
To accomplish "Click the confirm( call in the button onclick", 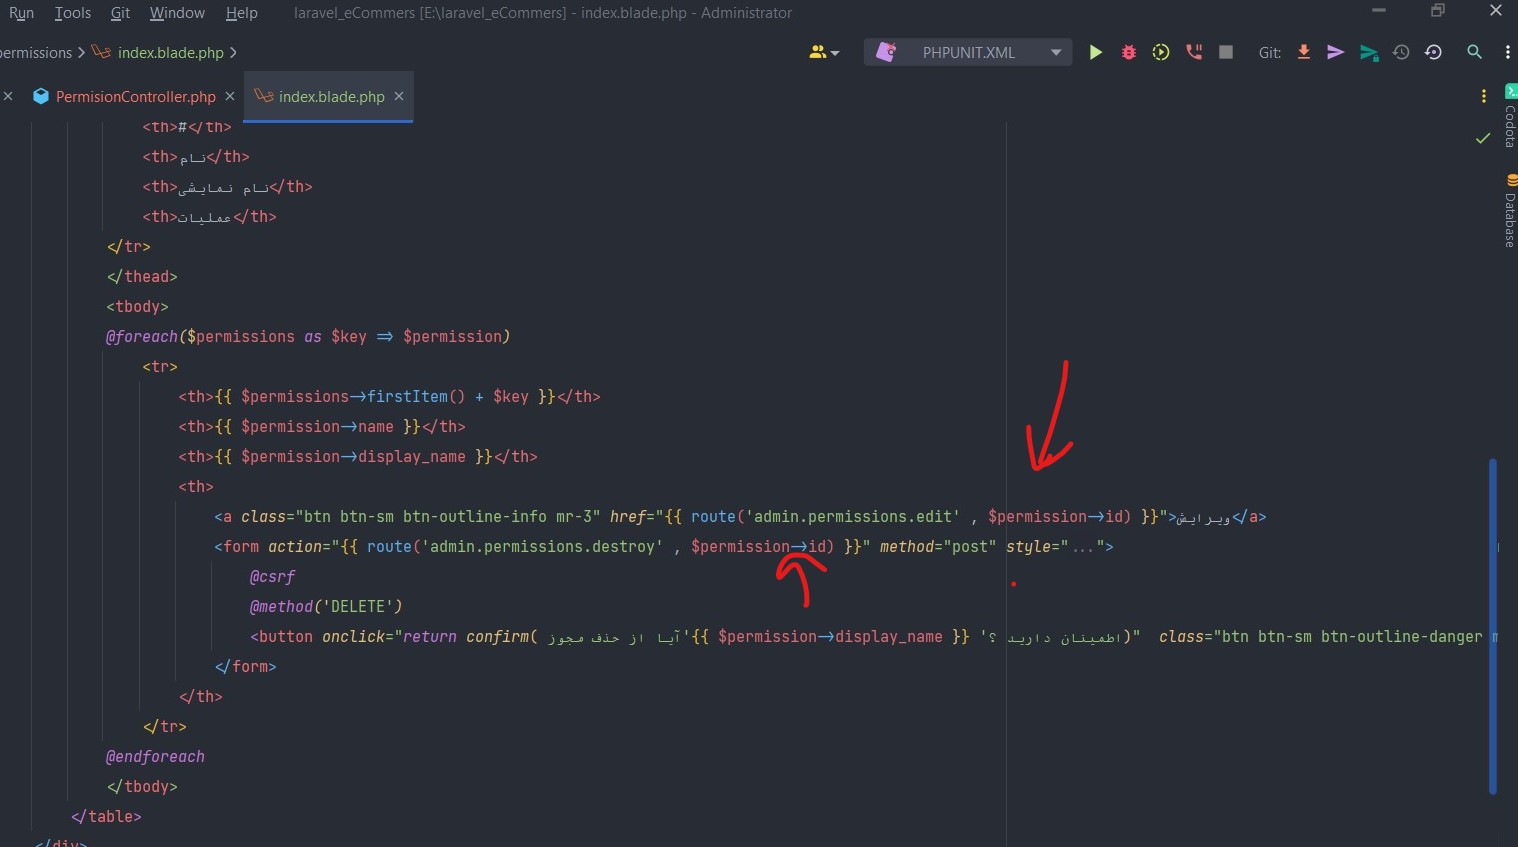I will [x=502, y=637].
